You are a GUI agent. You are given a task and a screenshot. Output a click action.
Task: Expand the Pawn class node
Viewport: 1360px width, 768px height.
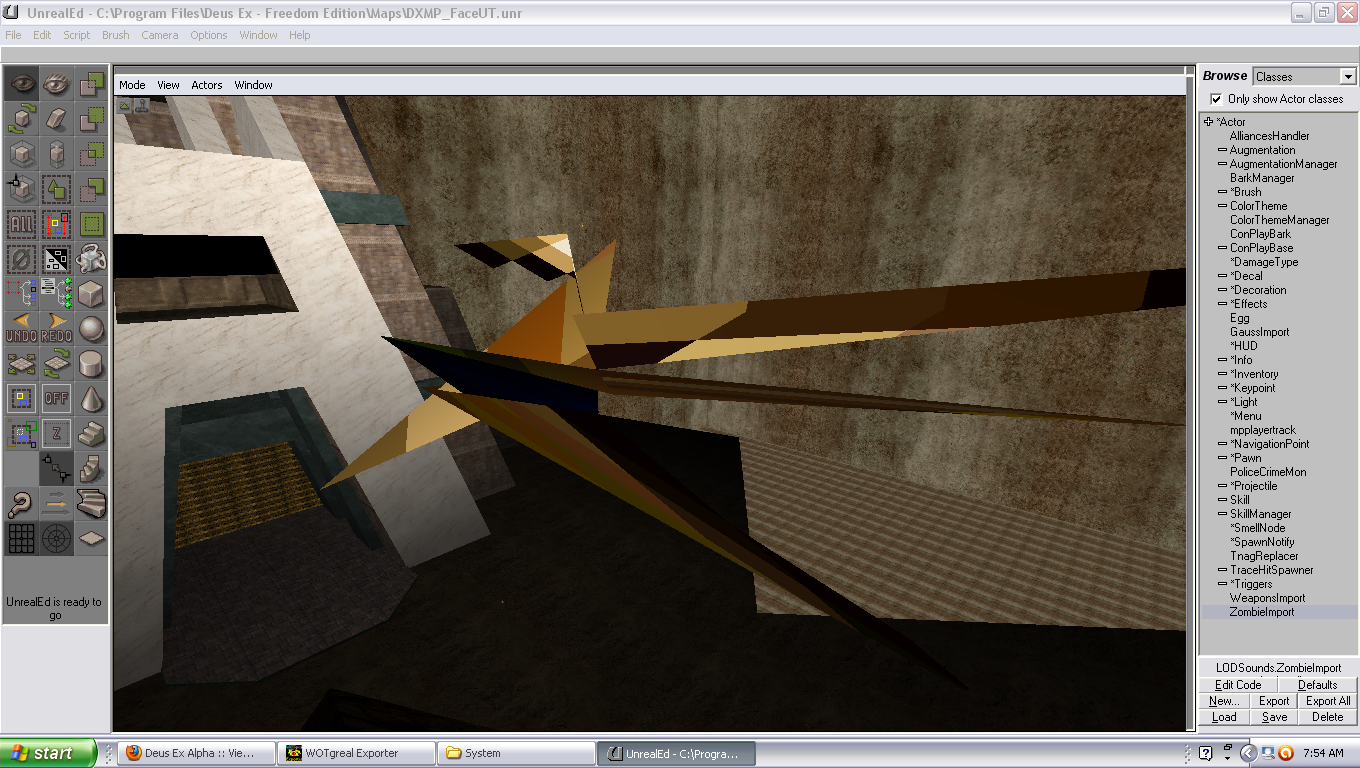(1222, 458)
